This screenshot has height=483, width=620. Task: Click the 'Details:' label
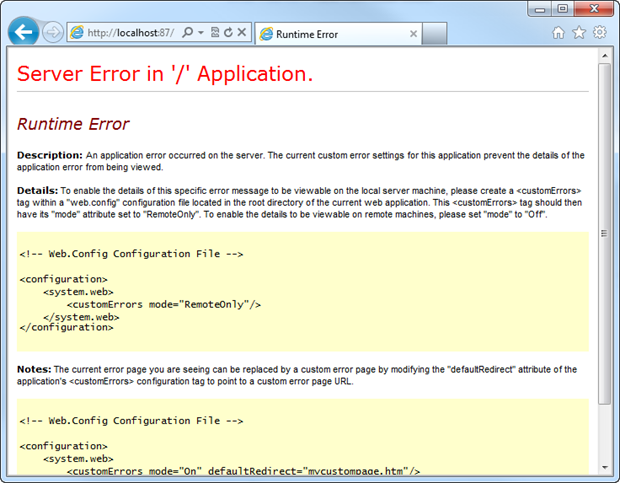38,191
